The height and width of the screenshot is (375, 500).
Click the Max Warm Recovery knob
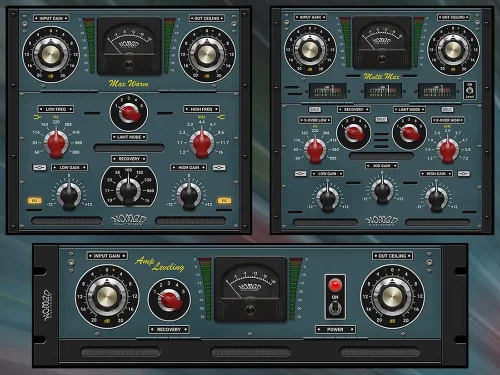coord(129,190)
